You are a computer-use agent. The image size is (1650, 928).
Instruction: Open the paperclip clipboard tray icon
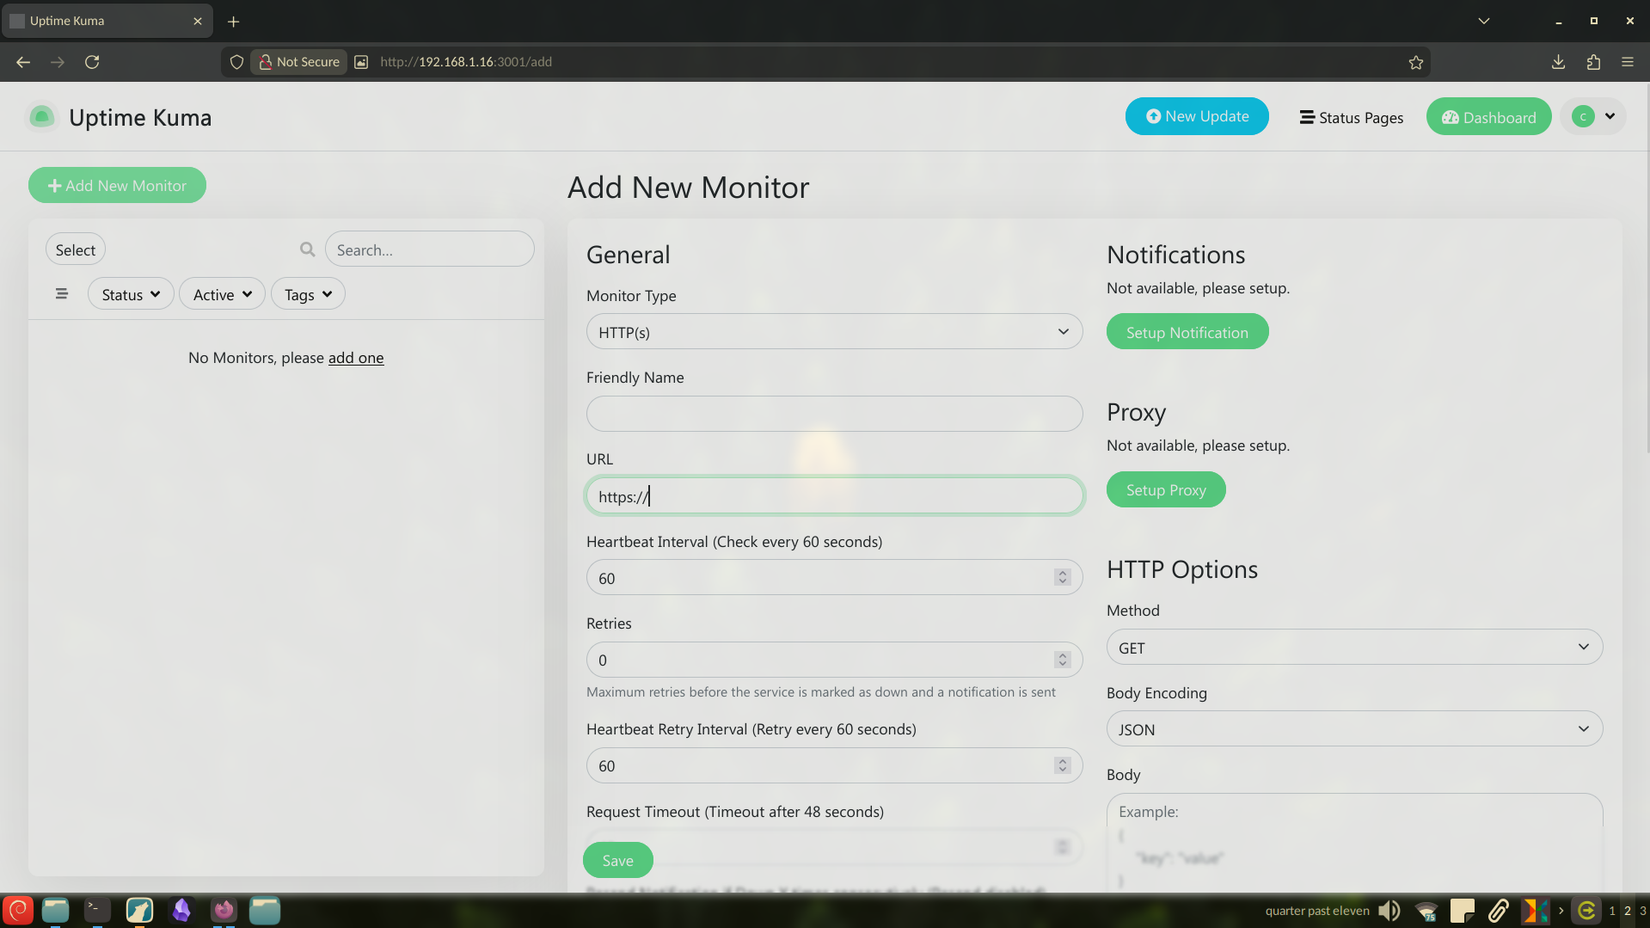coord(1498,910)
